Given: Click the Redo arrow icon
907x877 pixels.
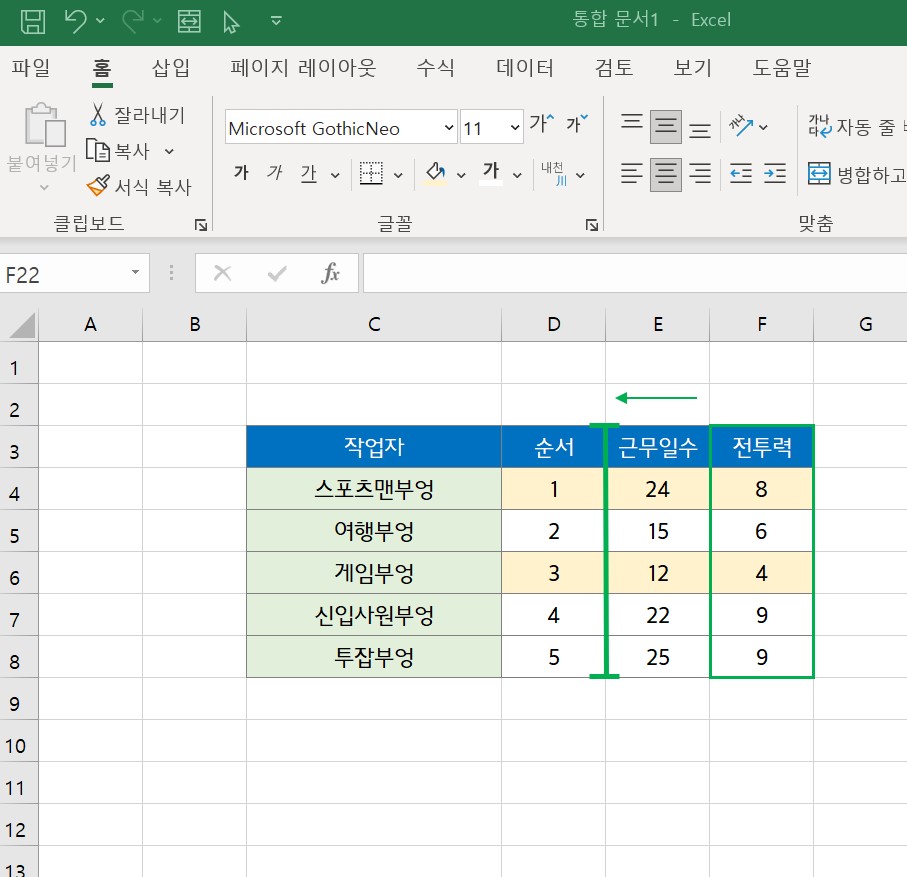Looking at the screenshot, I should (133, 21).
